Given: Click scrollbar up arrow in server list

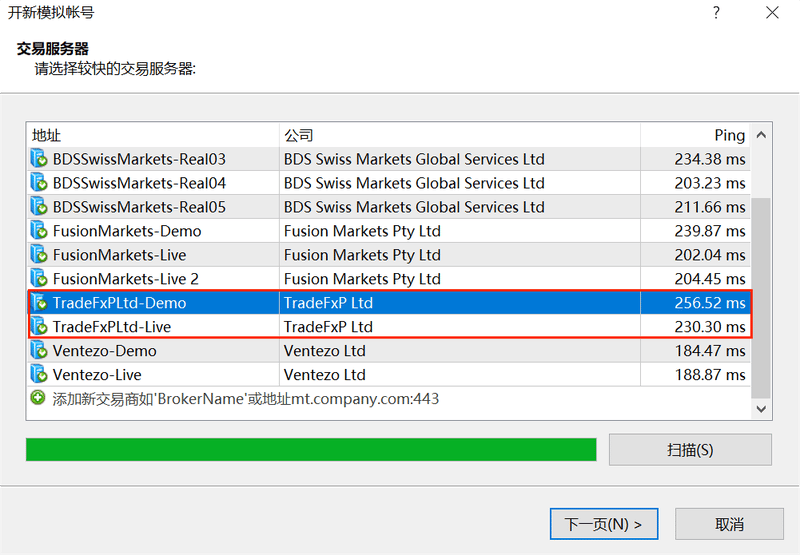Looking at the screenshot, I should tap(761, 135).
